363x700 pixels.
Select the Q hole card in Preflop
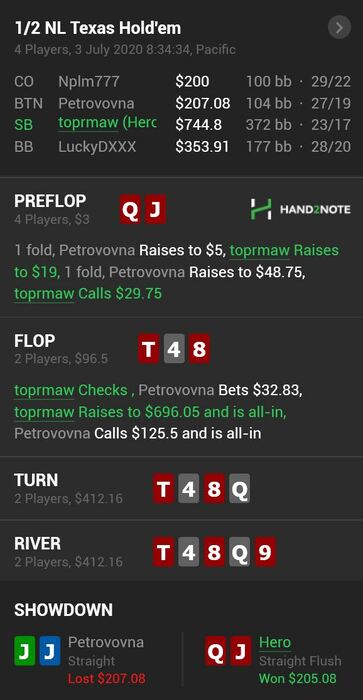click(x=130, y=209)
